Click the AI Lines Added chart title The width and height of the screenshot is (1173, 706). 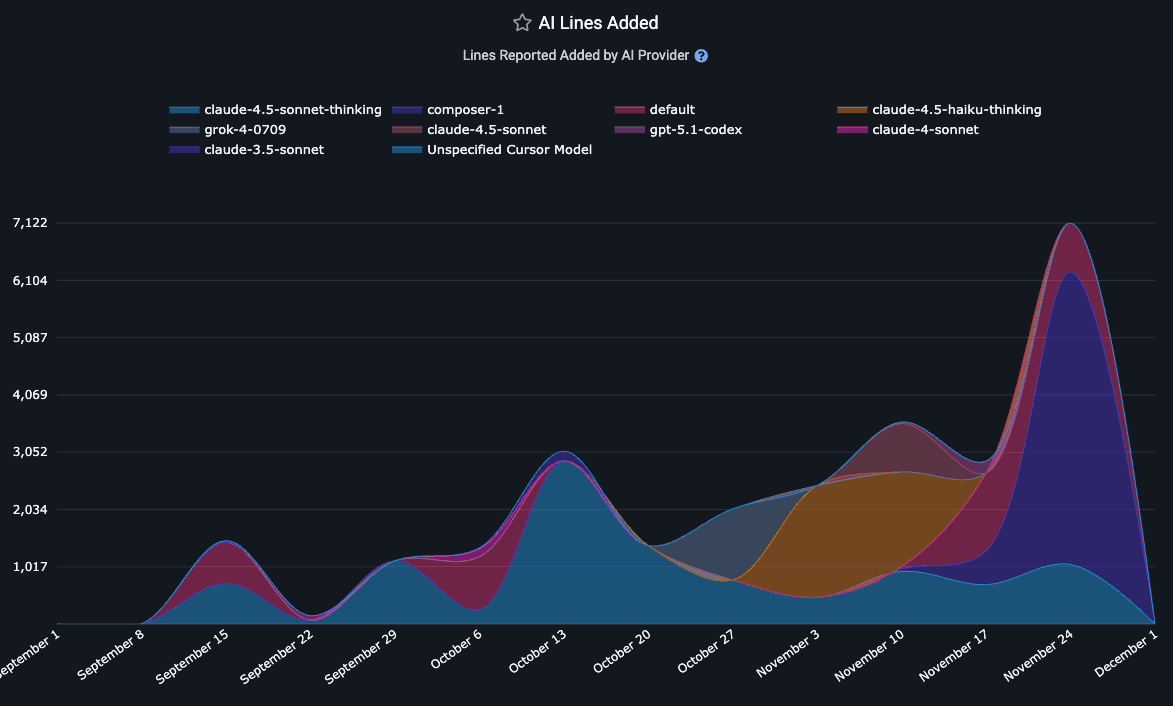[x=598, y=23]
